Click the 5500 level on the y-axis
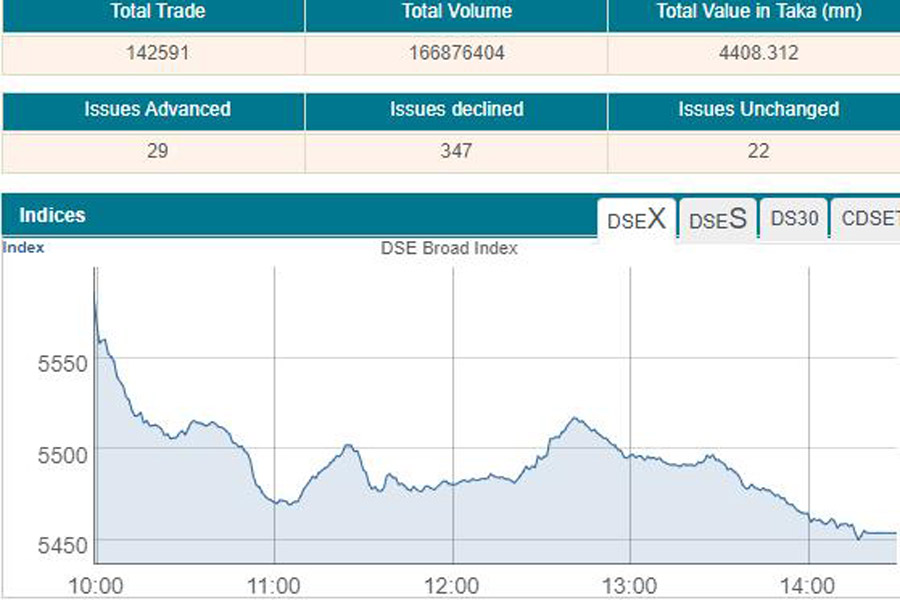This screenshot has width=900, height=600. [62, 454]
